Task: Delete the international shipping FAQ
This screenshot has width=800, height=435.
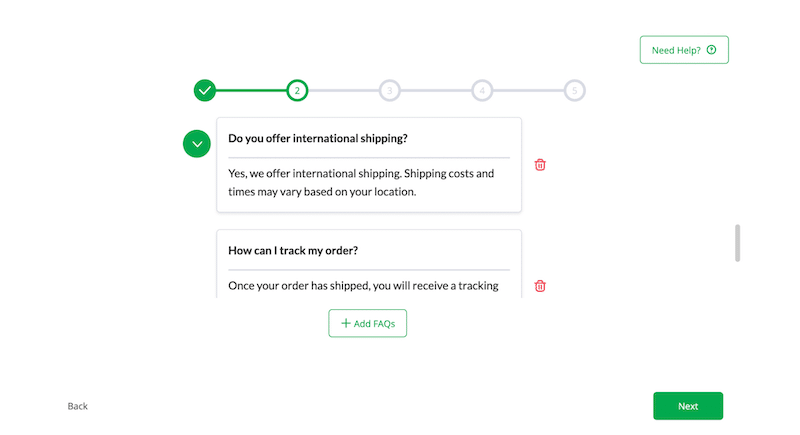Action: (540, 164)
